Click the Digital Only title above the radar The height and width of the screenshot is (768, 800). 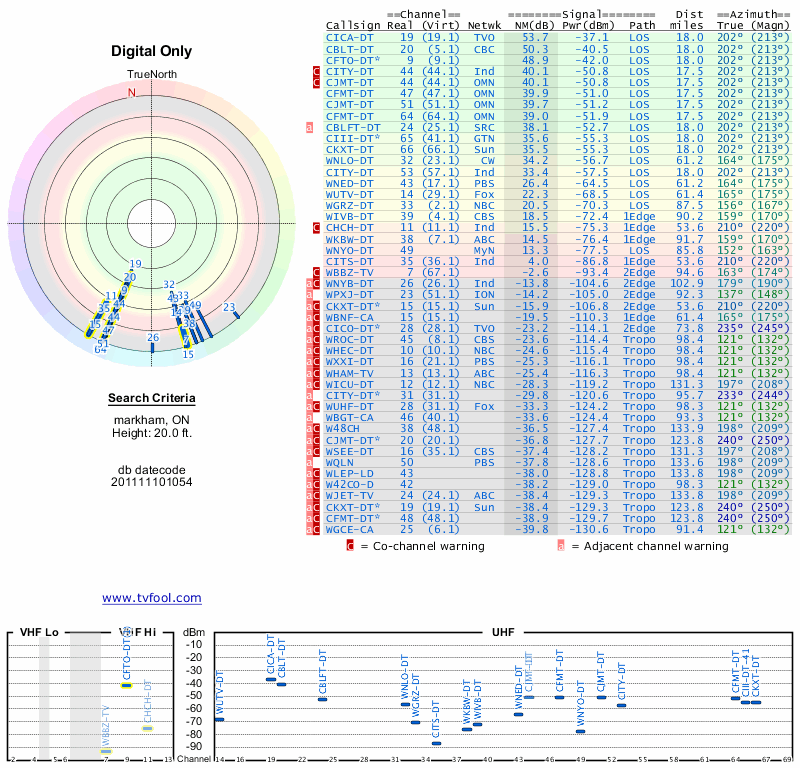[x=151, y=51]
